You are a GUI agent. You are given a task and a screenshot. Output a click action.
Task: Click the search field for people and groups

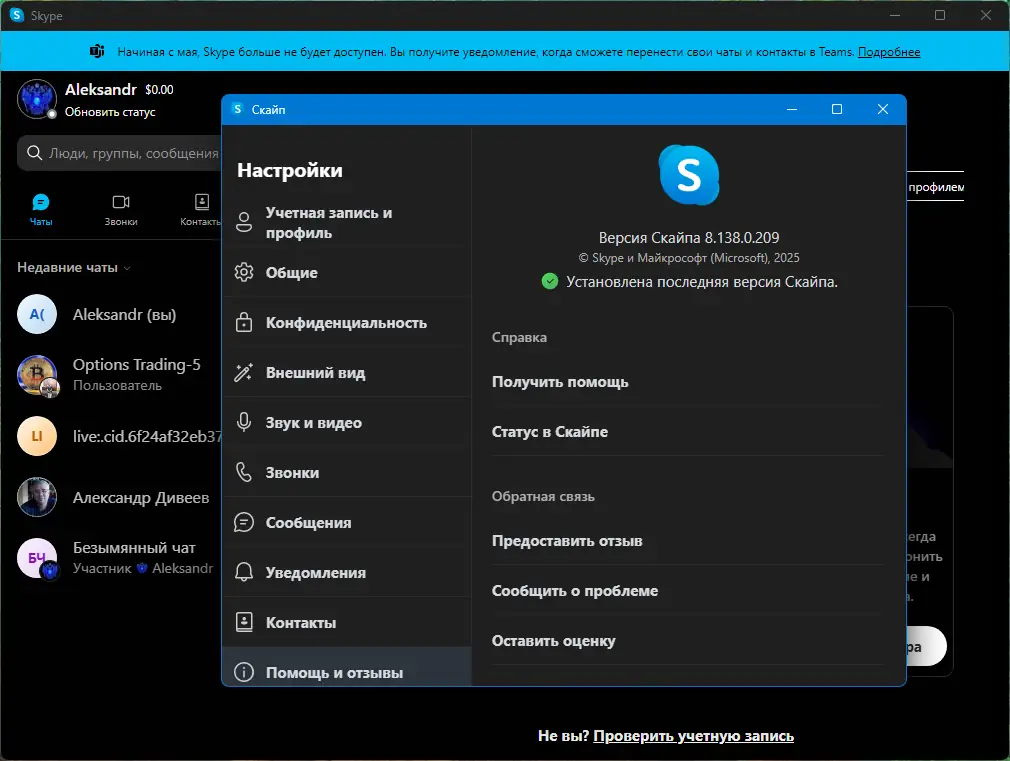[120, 153]
